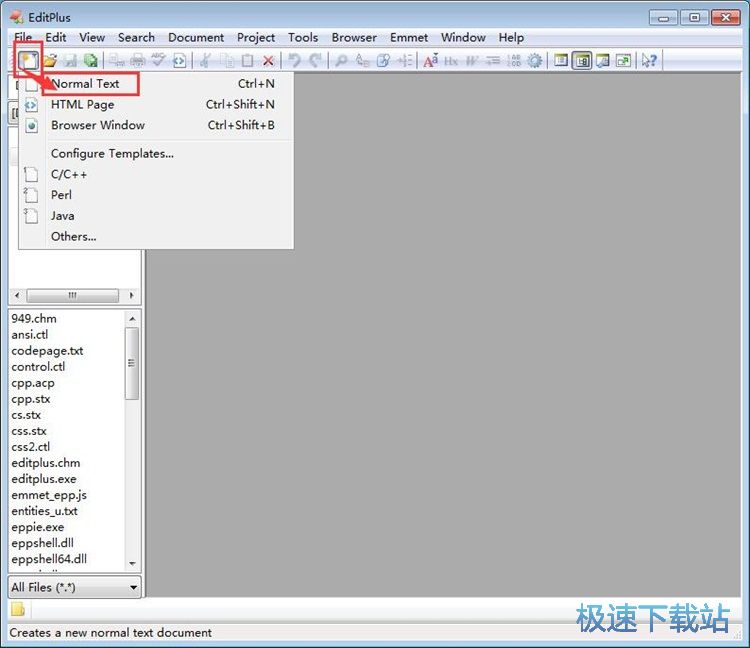Screen dimensions: 750x648
Task: Click the Find magnifier icon
Action: coord(341,61)
